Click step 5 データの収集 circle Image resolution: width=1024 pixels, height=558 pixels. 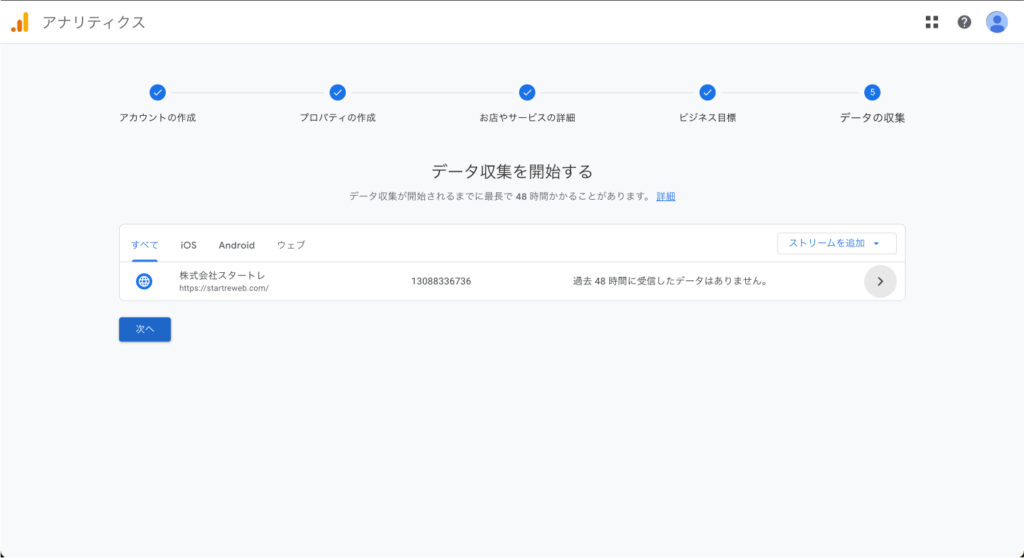872,92
